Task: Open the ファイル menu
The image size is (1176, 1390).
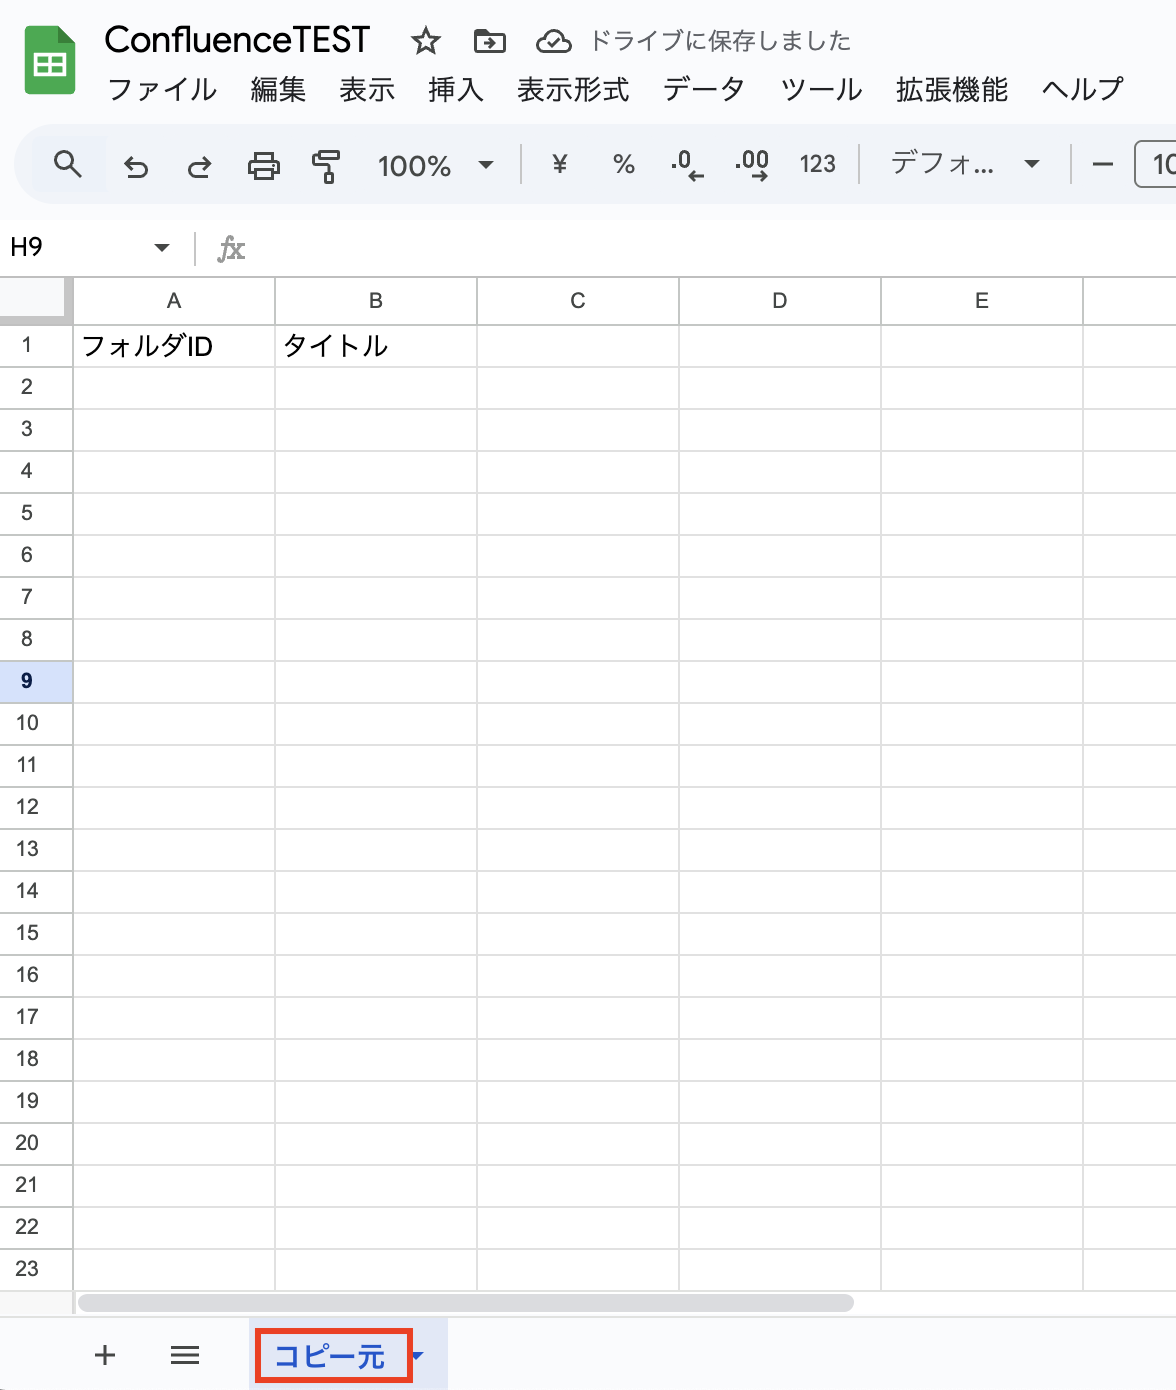Action: coord(162,90)
